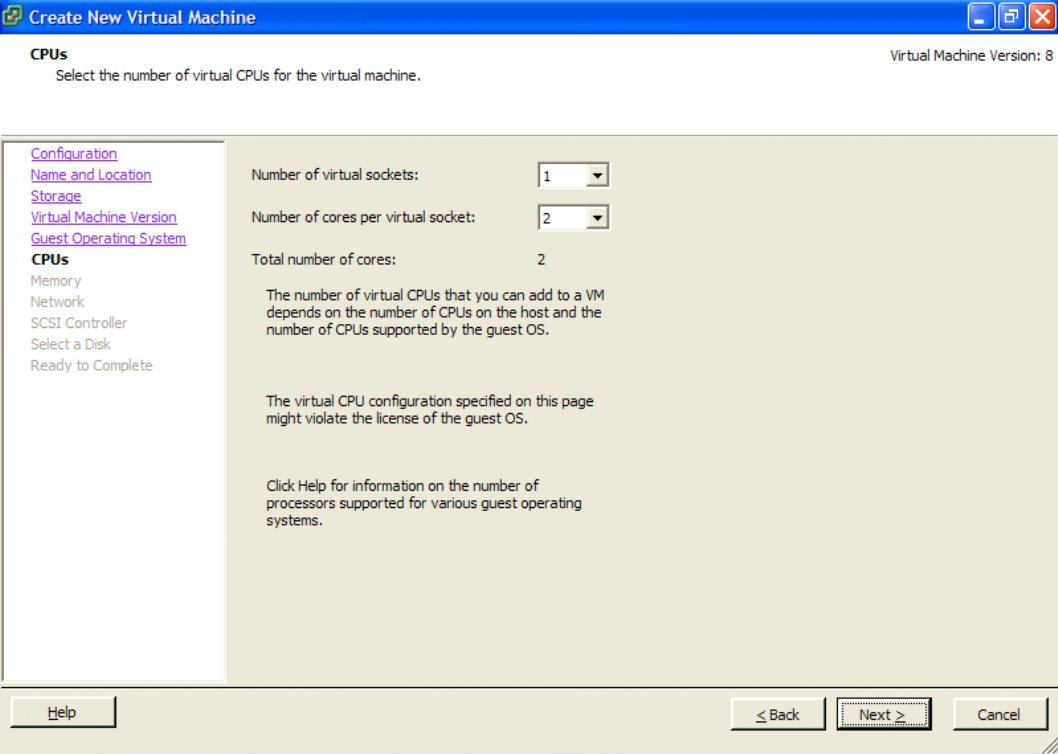Go to the Name and Location step
The height and width of the screenshot is (754, 1058).
[x=90, y=175]
